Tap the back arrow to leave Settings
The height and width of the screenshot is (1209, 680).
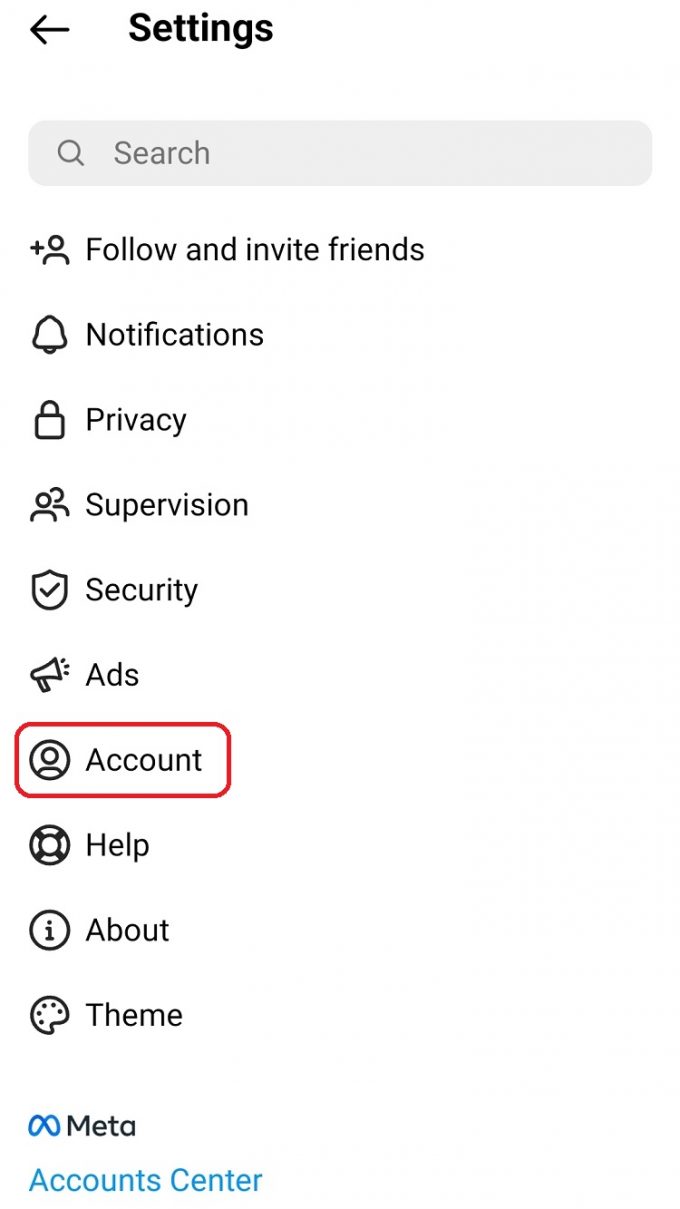[x=48, y=30]
